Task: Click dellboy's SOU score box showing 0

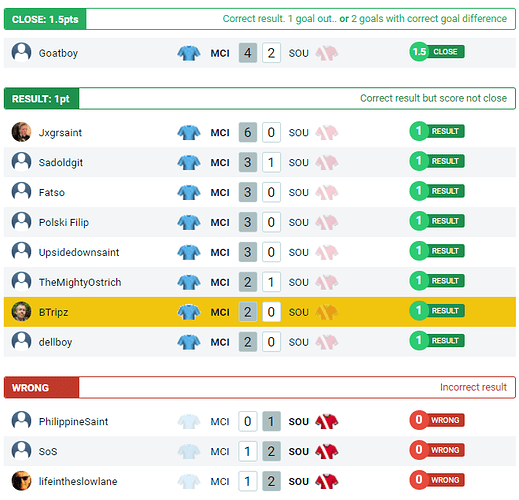Action: click(271, 342)
